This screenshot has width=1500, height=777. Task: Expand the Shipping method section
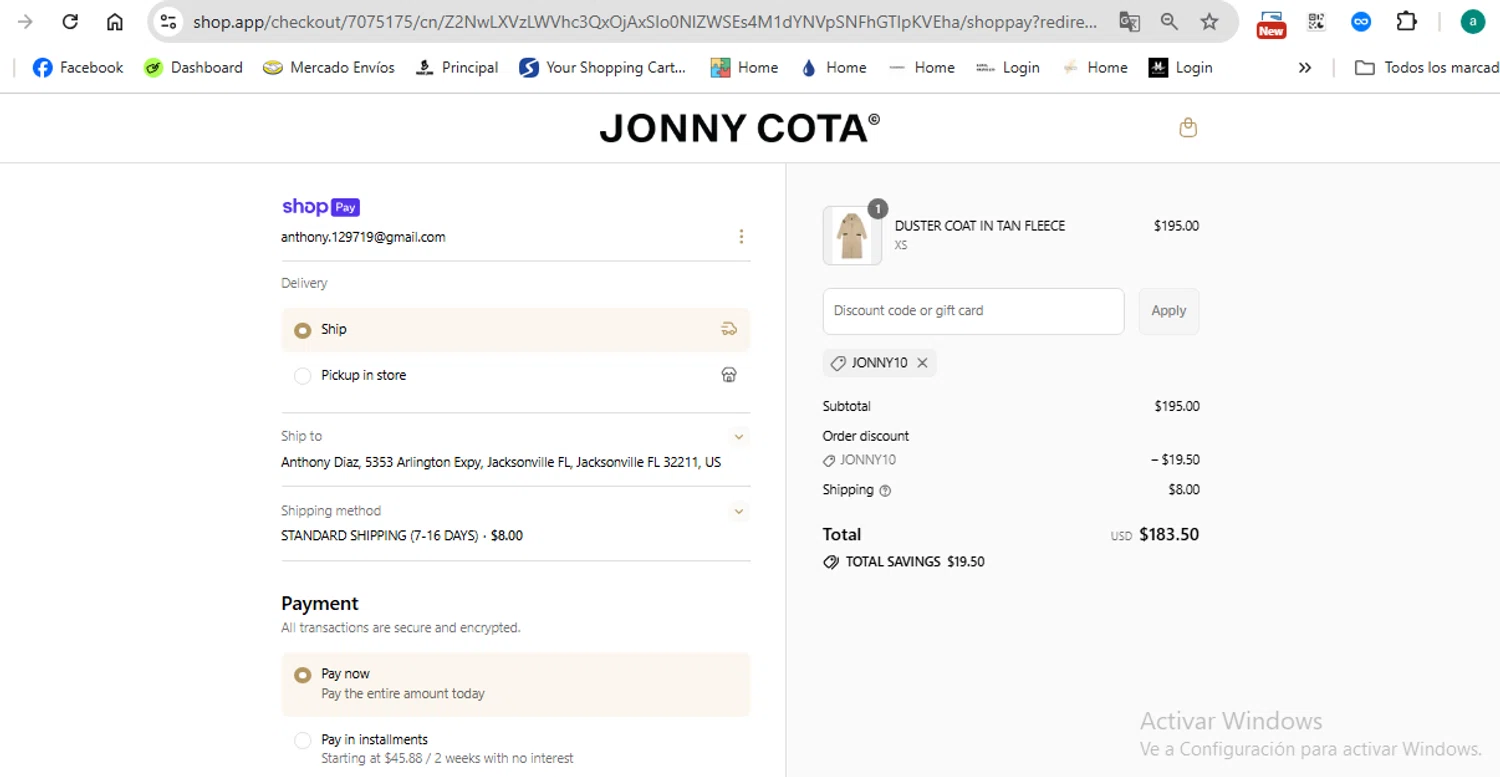click(x=739, y=511)
